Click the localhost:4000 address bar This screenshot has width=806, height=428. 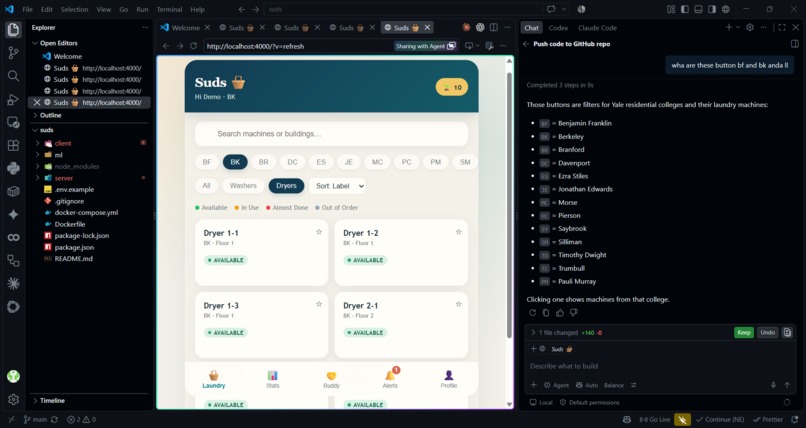pos(298,46)
